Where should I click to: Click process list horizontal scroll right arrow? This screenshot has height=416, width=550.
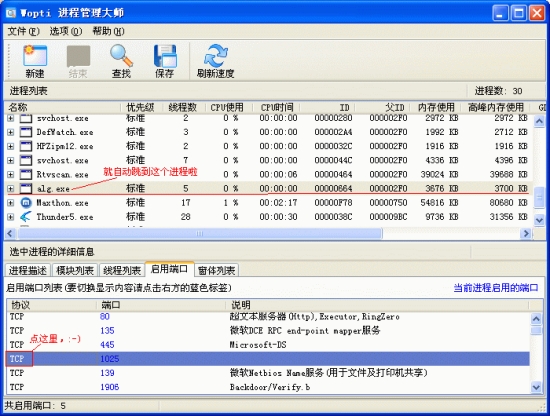526,233
